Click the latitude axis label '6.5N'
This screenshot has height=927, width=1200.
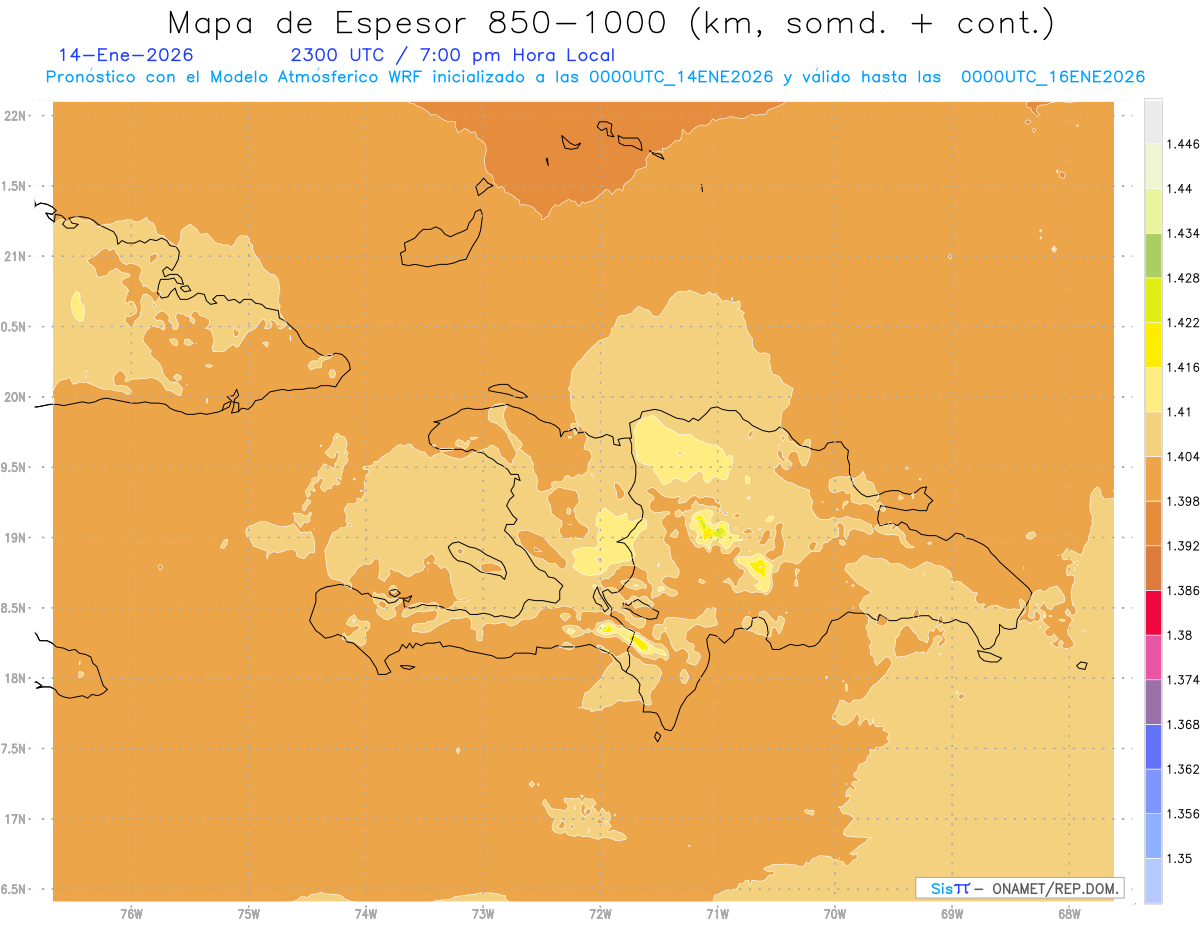(x=14, y=889)
